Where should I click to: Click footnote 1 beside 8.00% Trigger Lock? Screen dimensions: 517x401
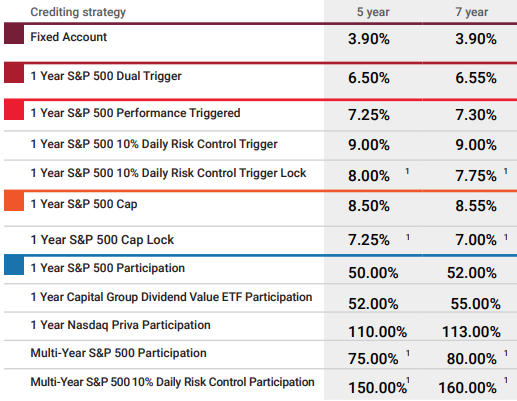pos(407,171)
